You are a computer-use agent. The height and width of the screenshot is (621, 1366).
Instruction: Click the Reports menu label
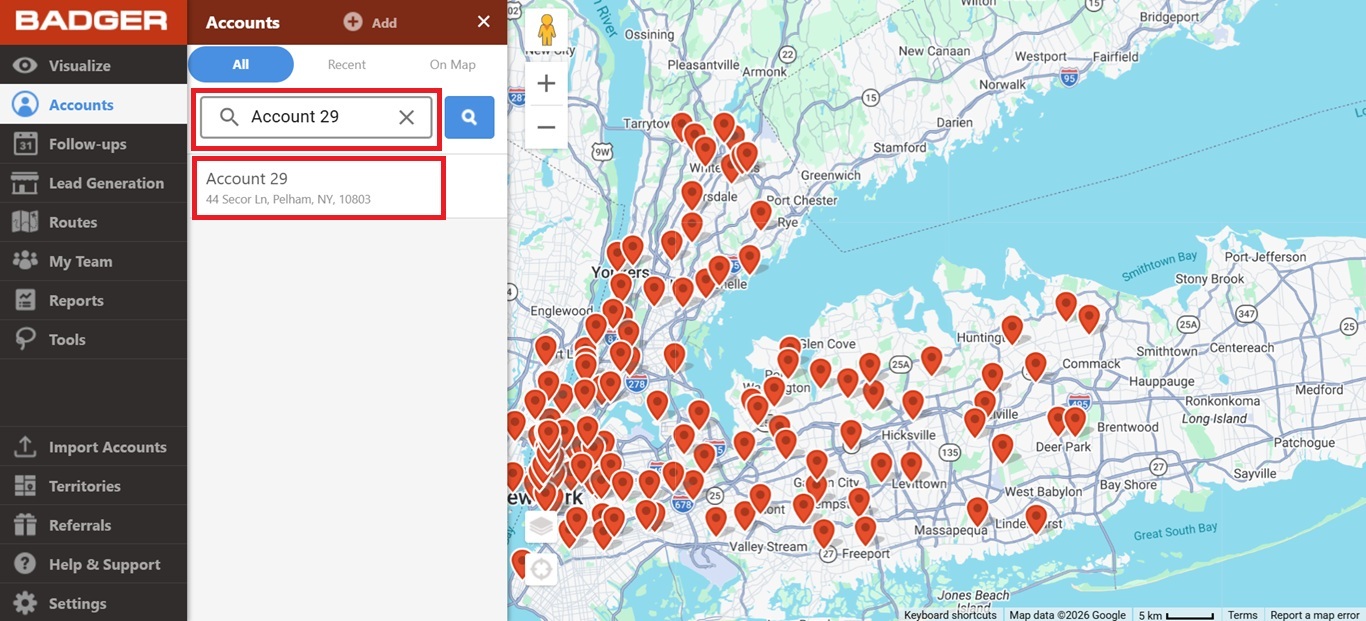point(76,300)
